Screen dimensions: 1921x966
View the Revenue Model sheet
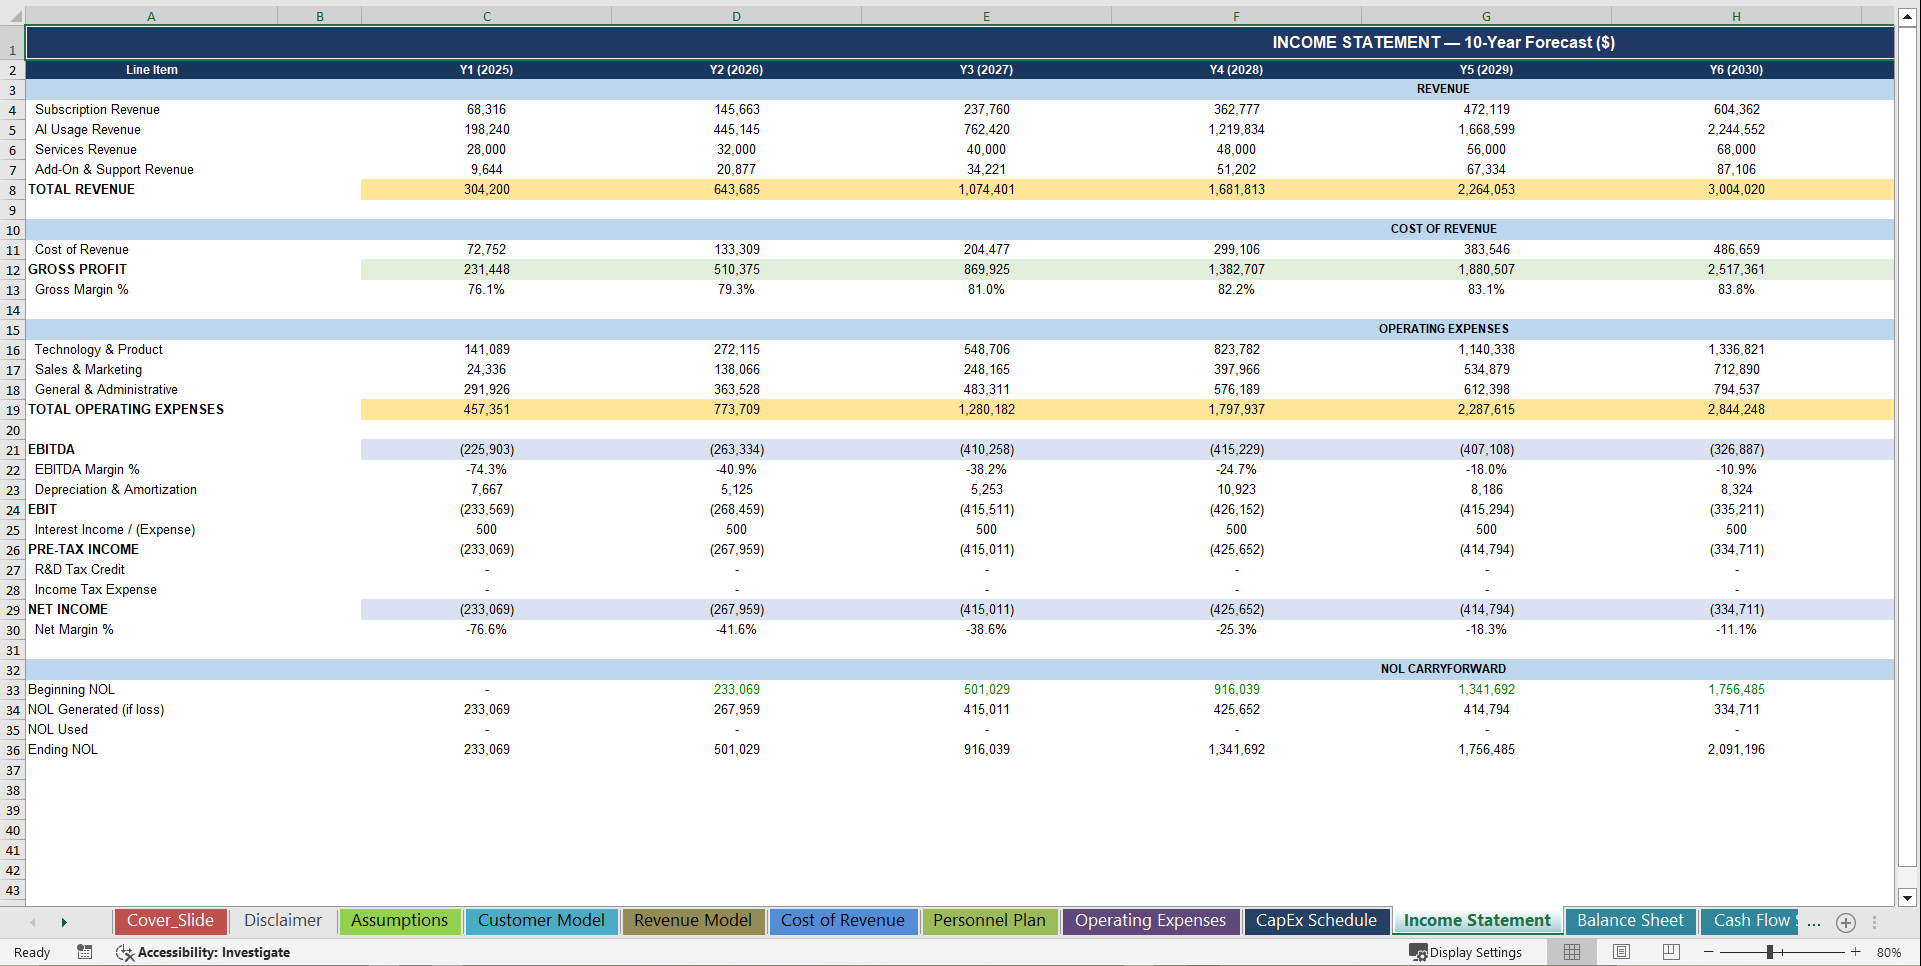[693, 921]
